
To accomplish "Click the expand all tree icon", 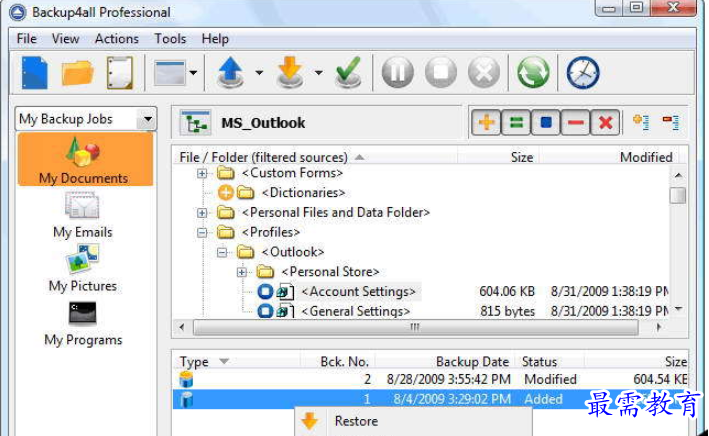I will (x=641, y=122).
